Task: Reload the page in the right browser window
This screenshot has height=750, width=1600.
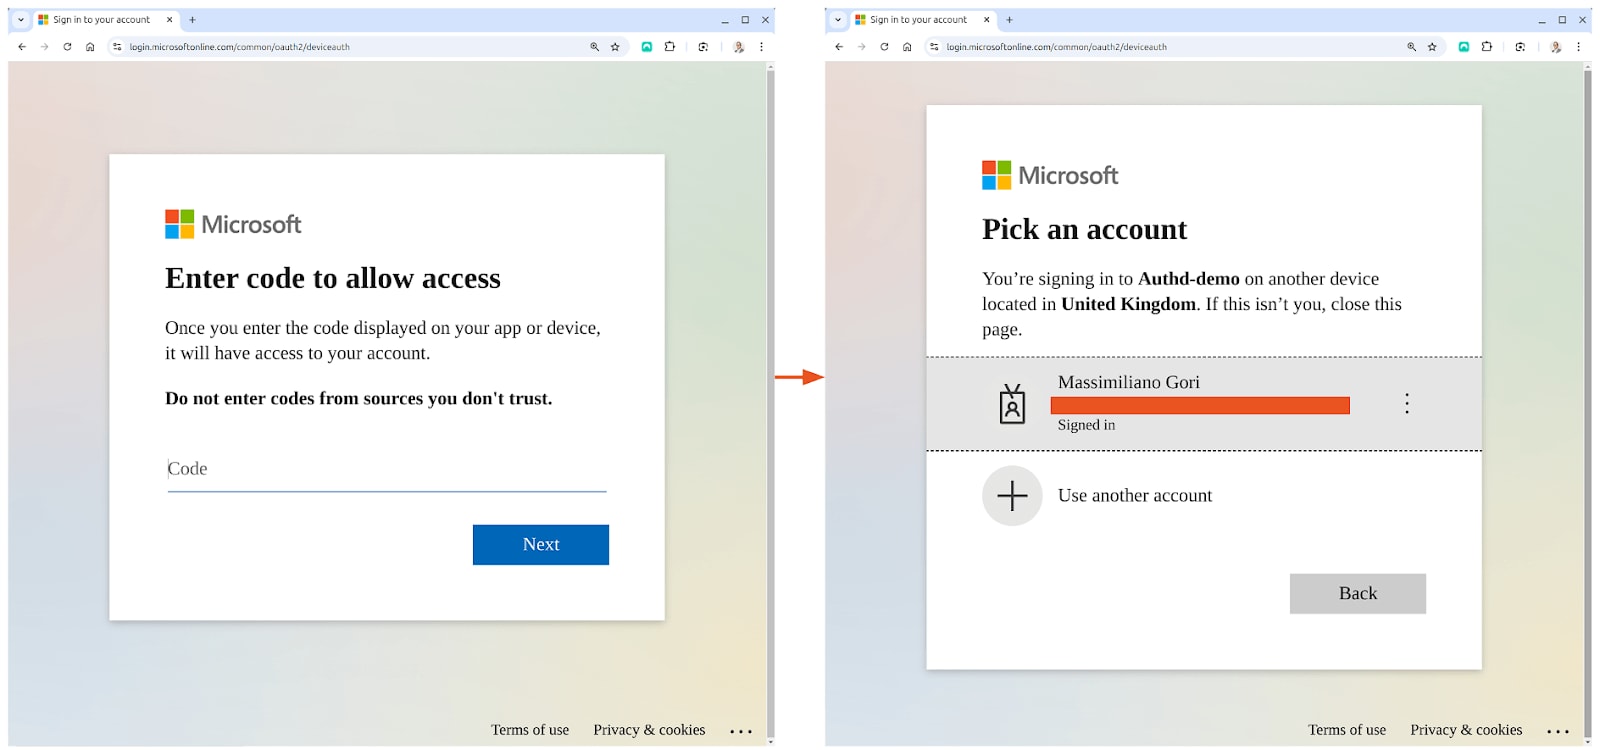Action: (884, 47)
